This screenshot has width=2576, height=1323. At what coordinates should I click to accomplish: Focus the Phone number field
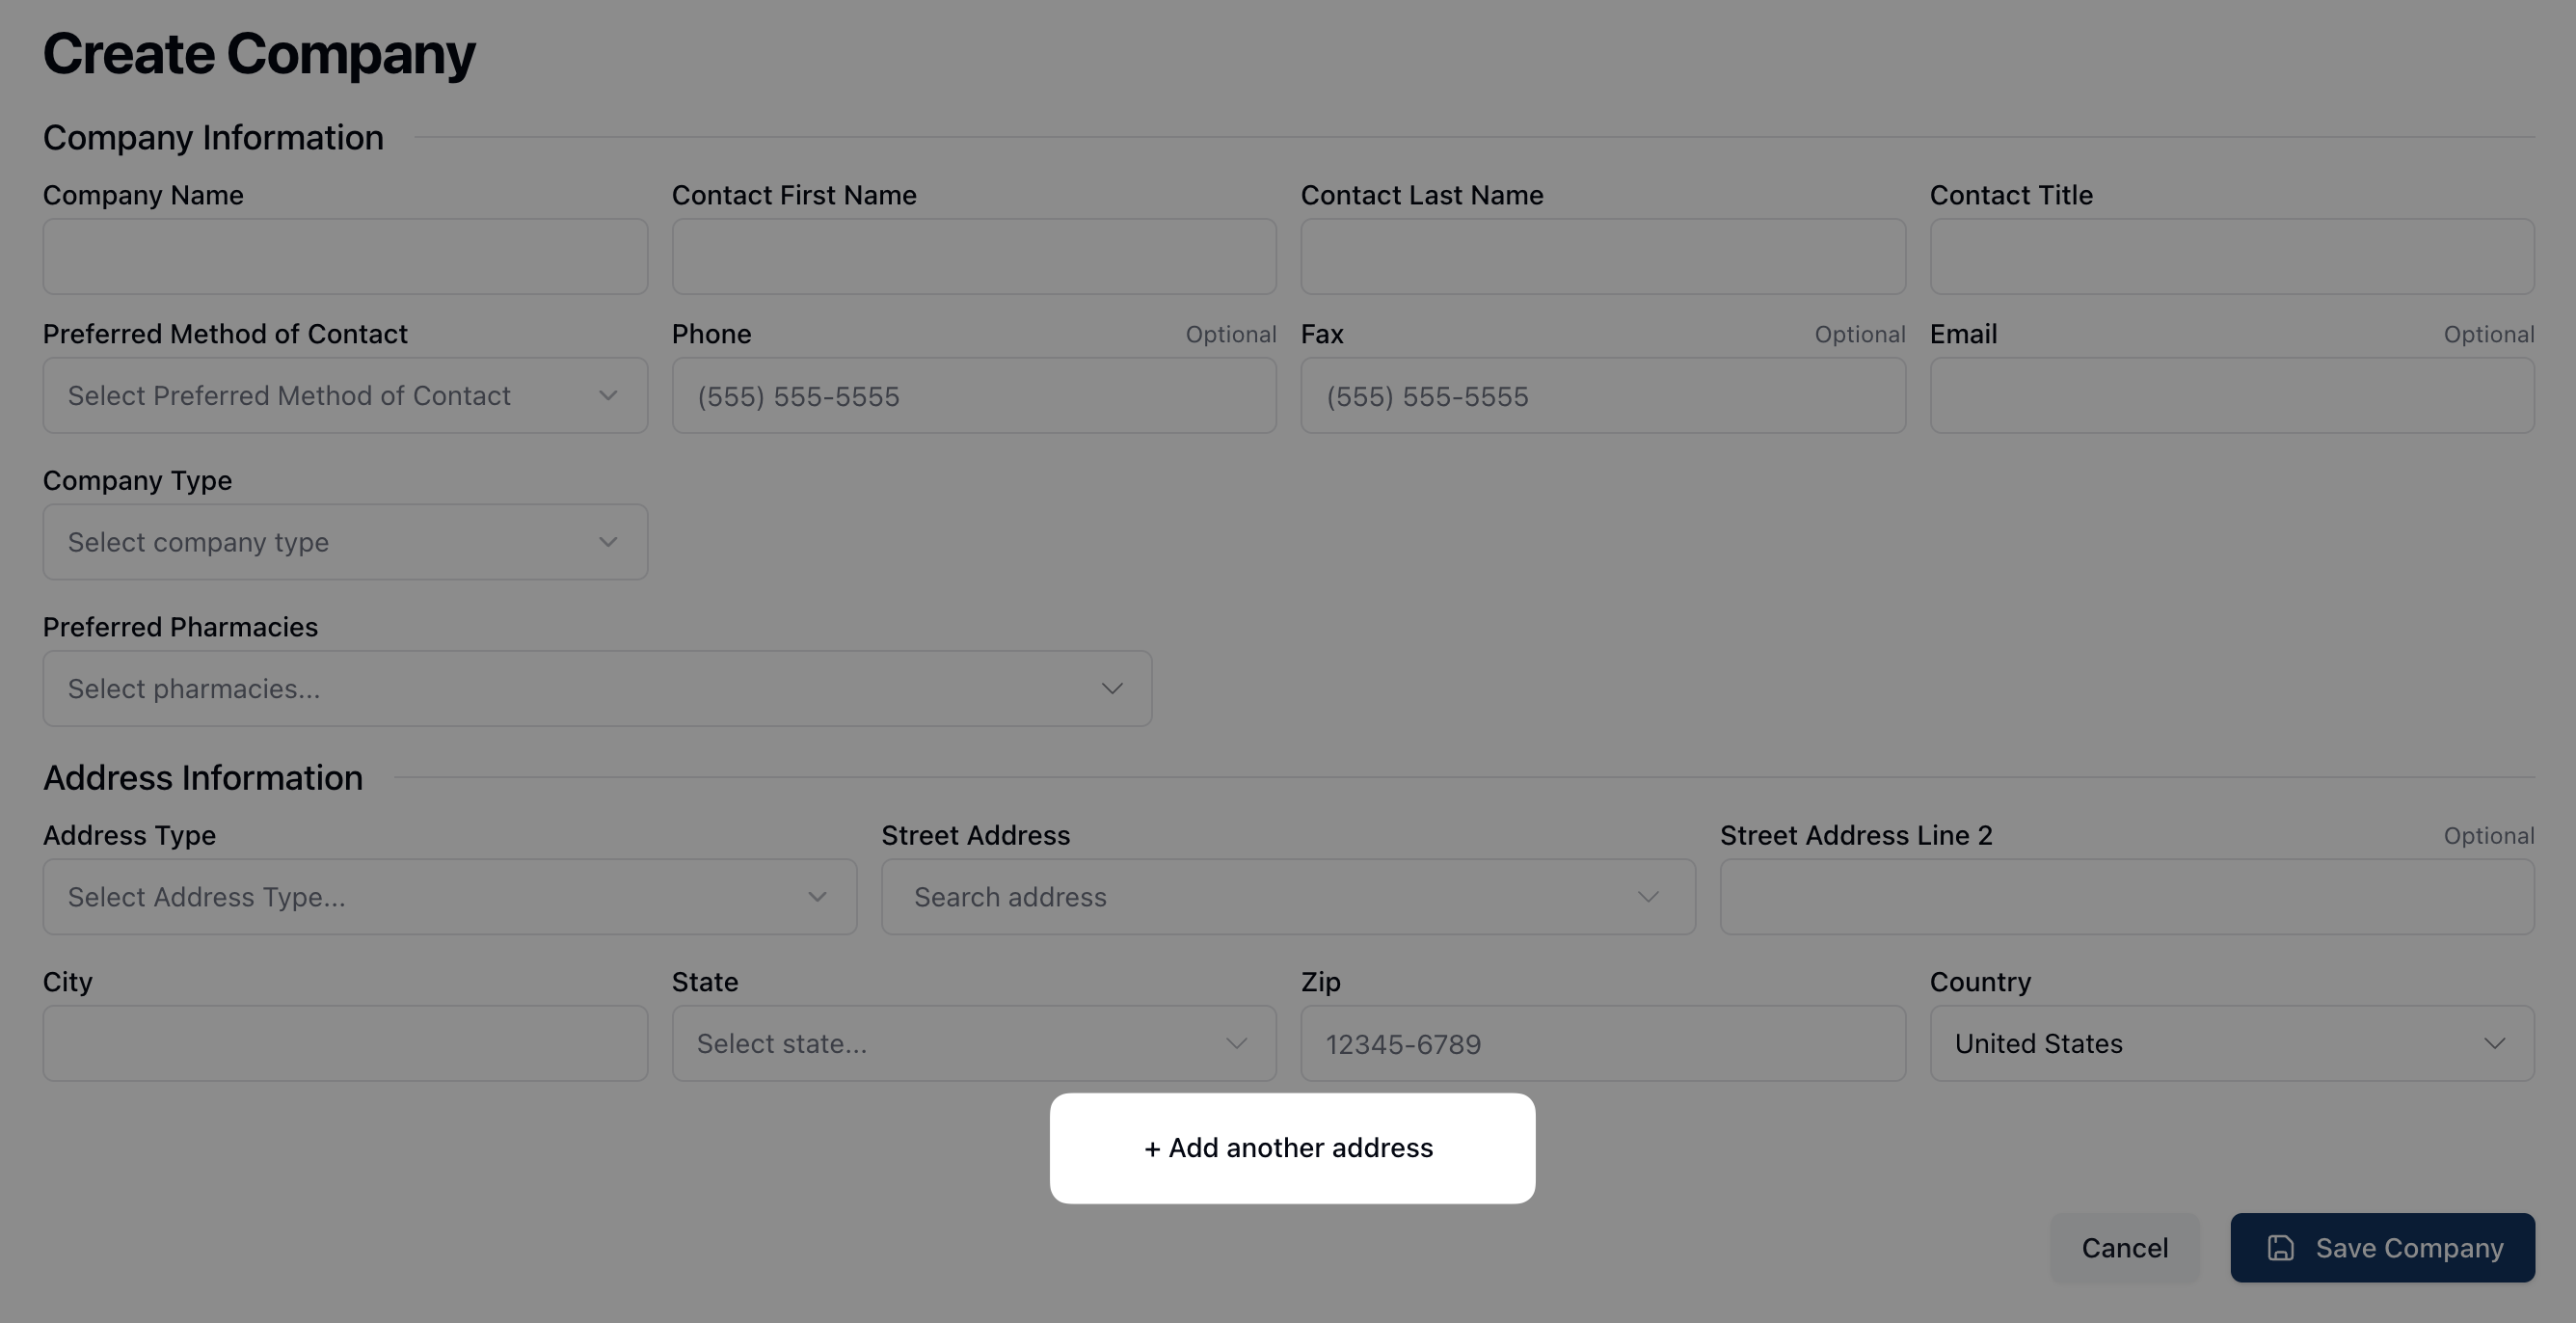[x=973, y=396]
